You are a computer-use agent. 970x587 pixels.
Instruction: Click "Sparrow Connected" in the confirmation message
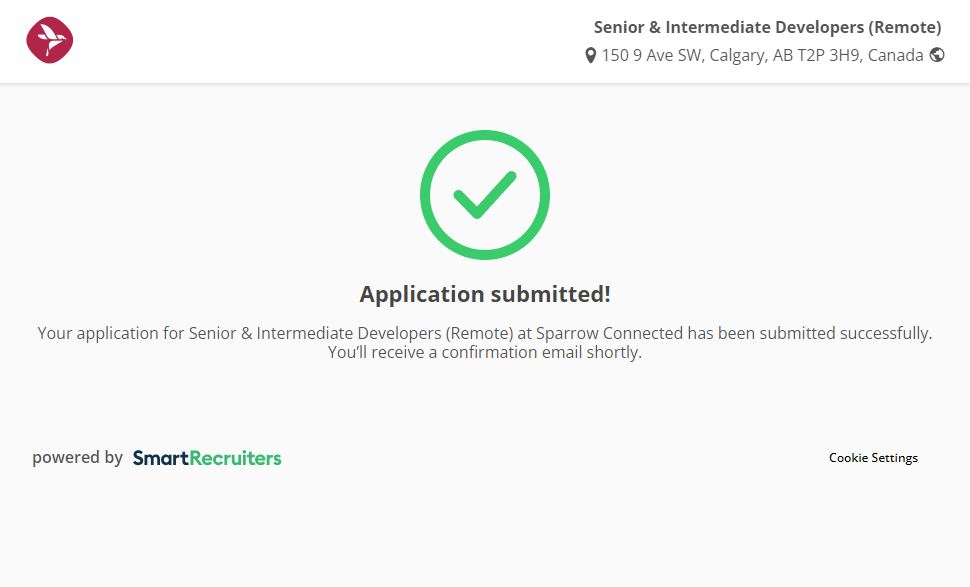(x=609, y=333)
